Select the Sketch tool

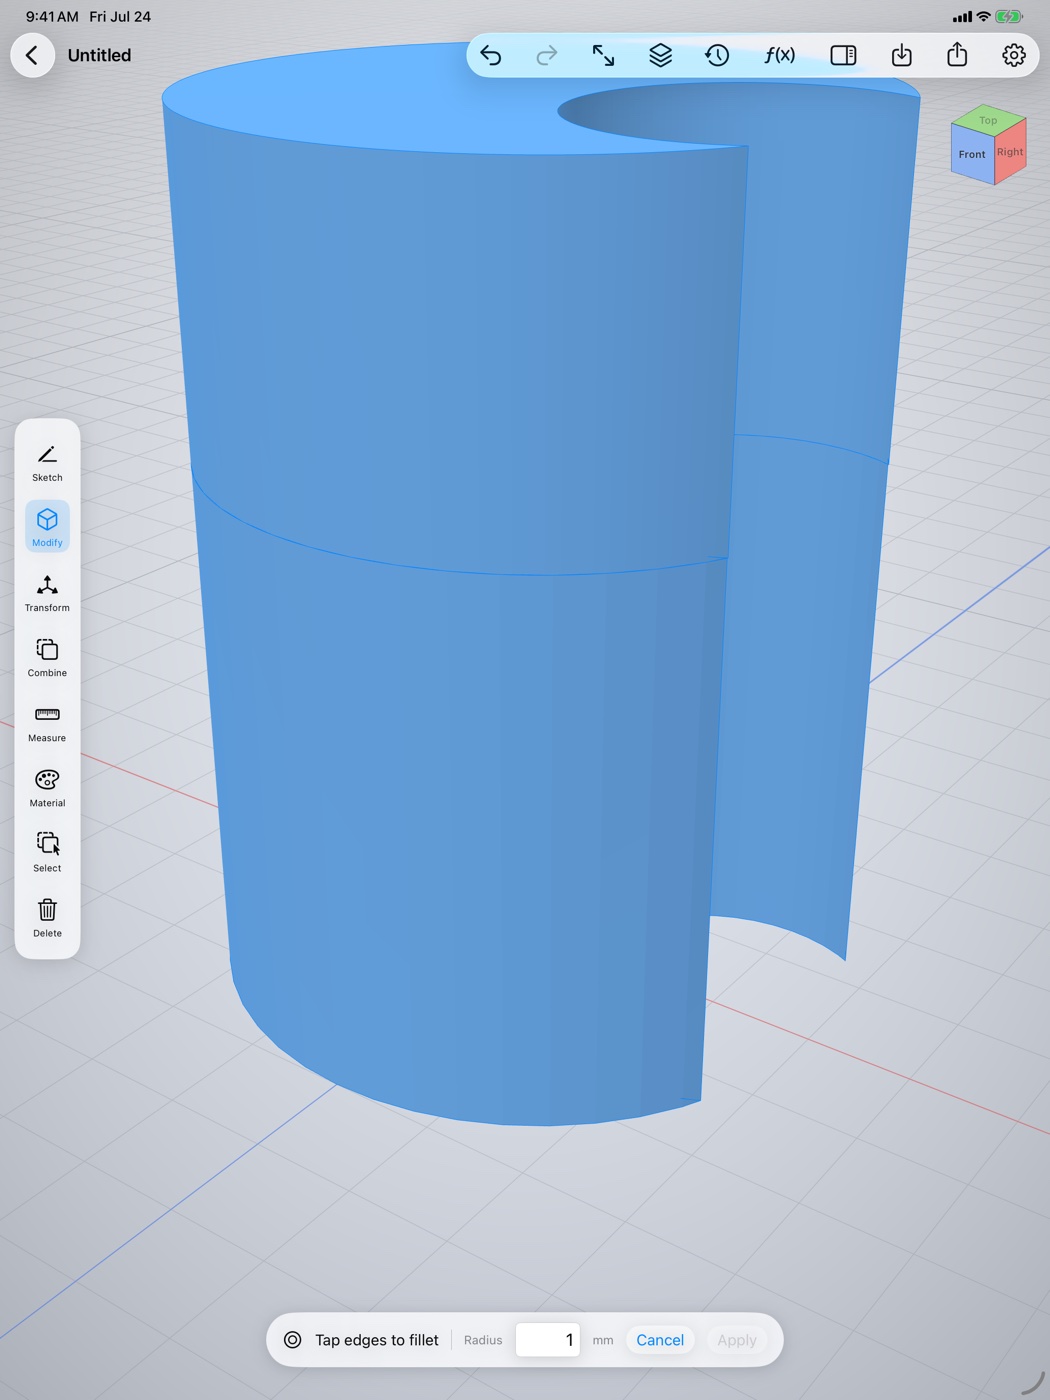pyautogui.click(x=47, y=463)
